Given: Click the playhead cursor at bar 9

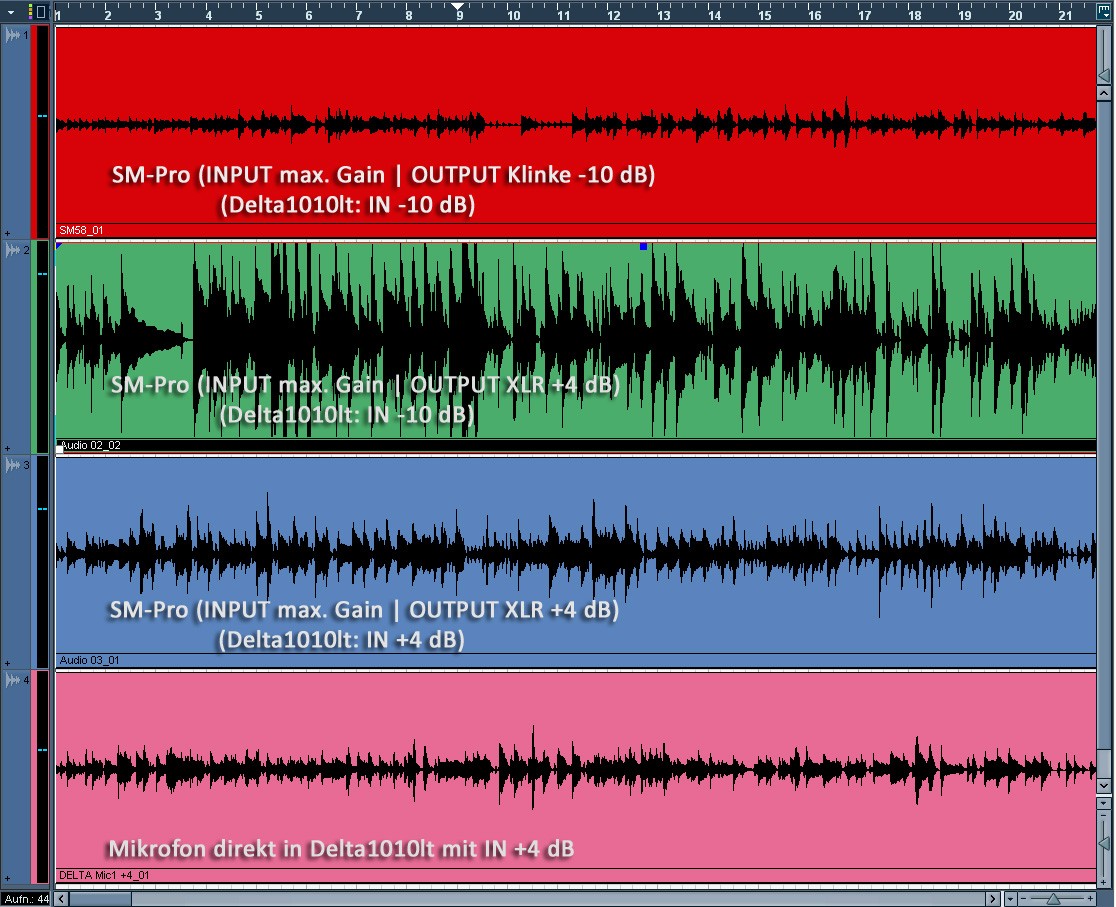Looking at the screenshot, I should coord(458,6).
